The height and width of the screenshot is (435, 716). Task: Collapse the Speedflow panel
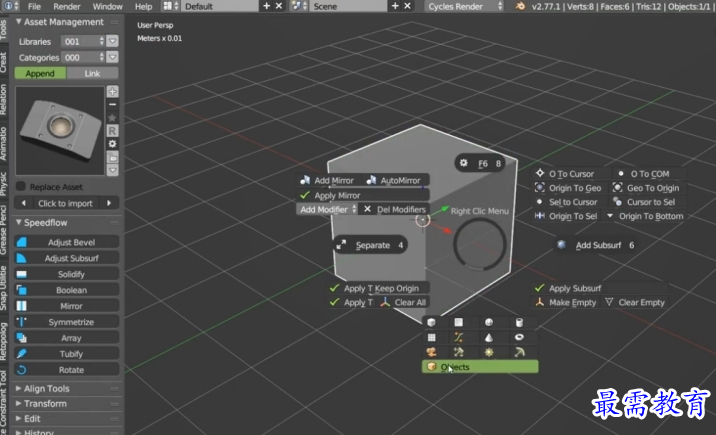[19, 222]
